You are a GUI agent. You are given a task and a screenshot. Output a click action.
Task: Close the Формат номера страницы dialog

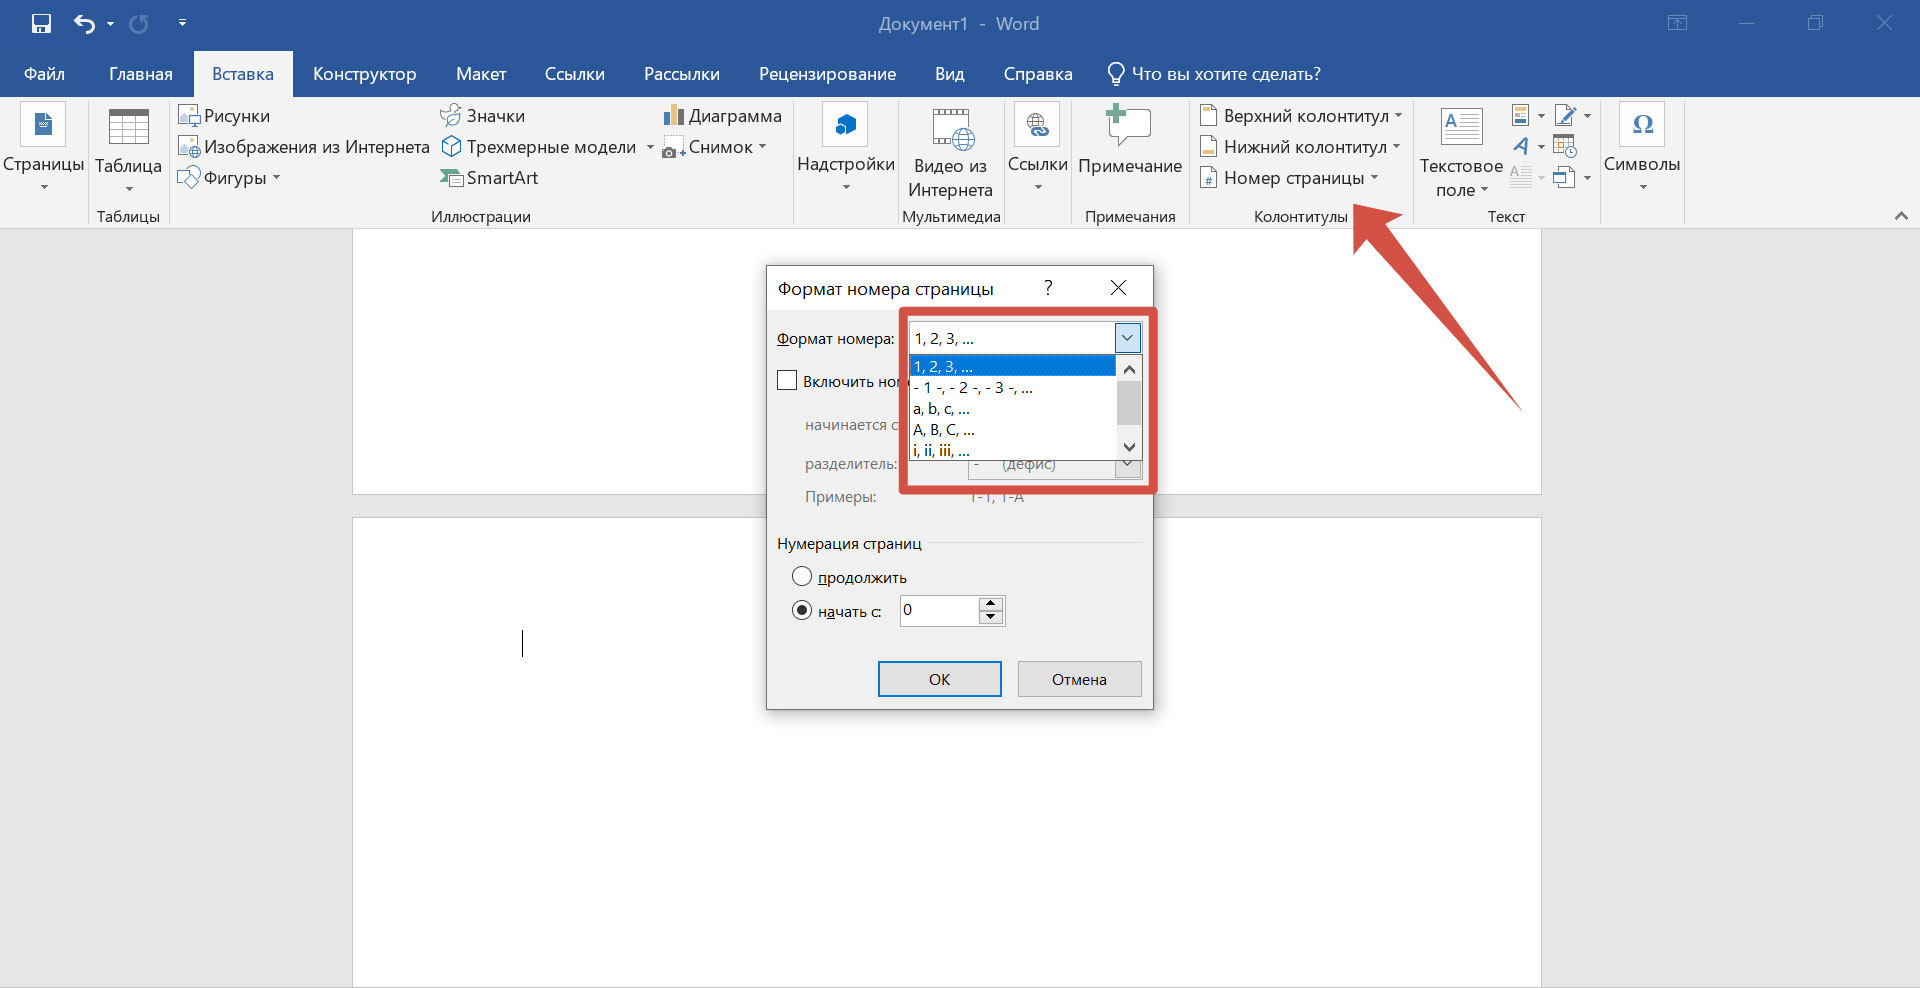(x=1118, y=288)
